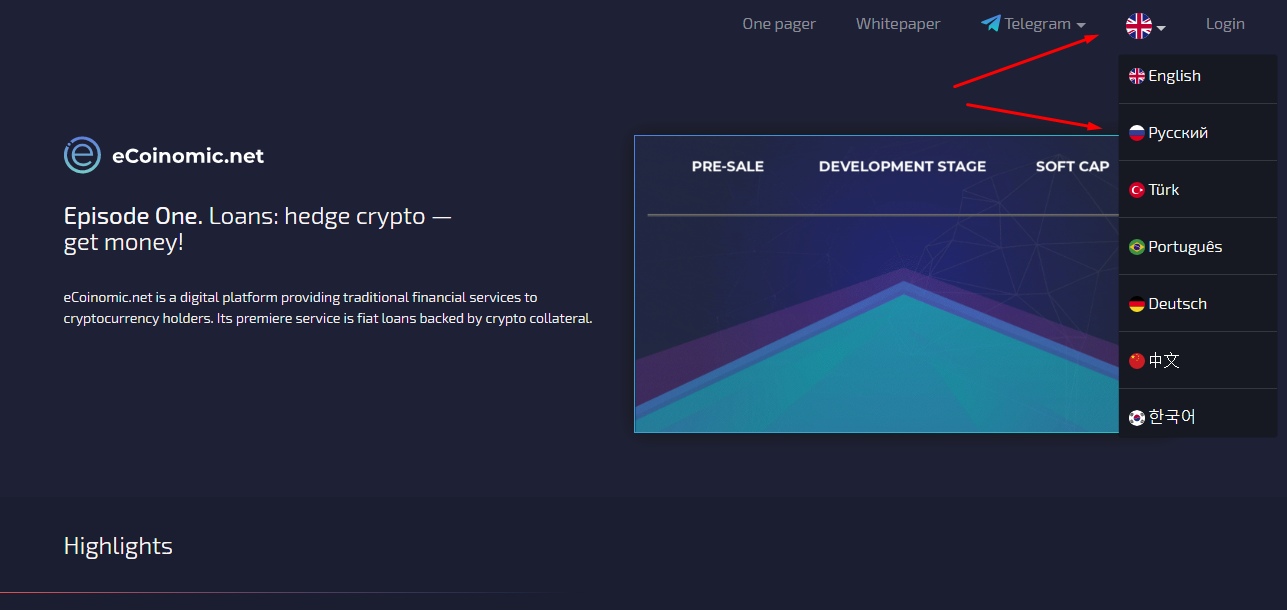The height and width of the screenshot is (610, 1287).
Task: Switch language to Русский
Action: pos(1178,133)
